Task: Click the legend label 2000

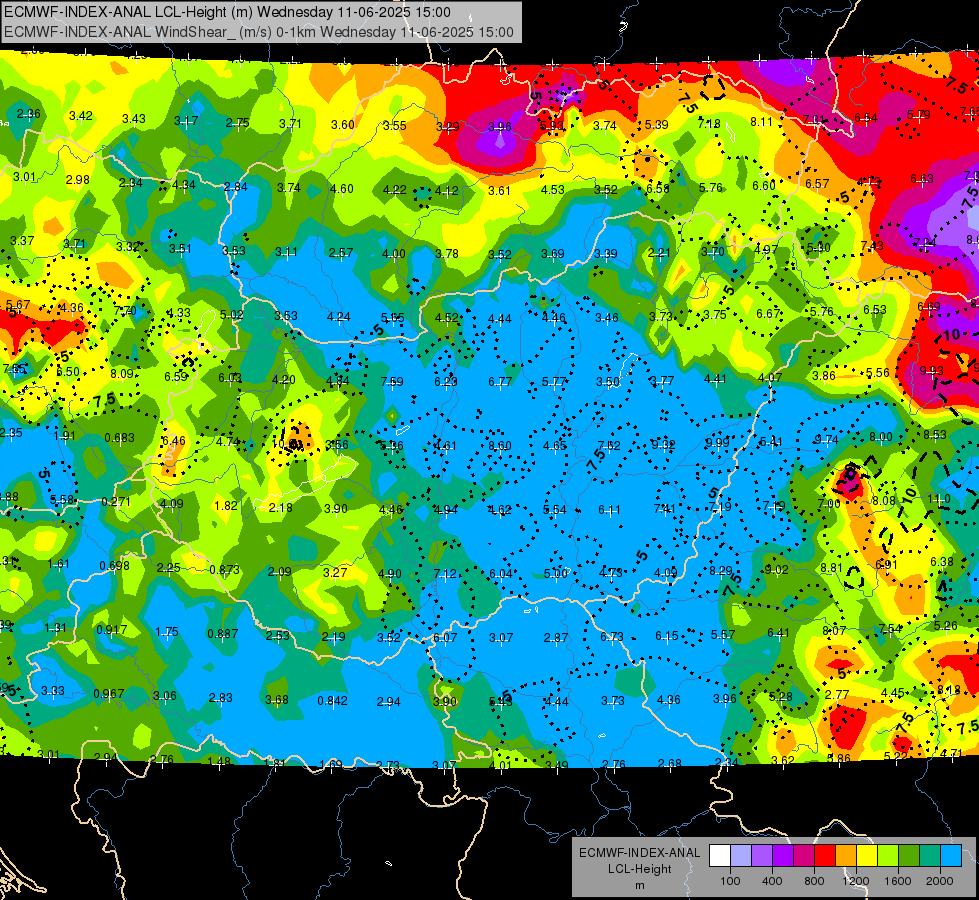Action: (x=940, y=881)
